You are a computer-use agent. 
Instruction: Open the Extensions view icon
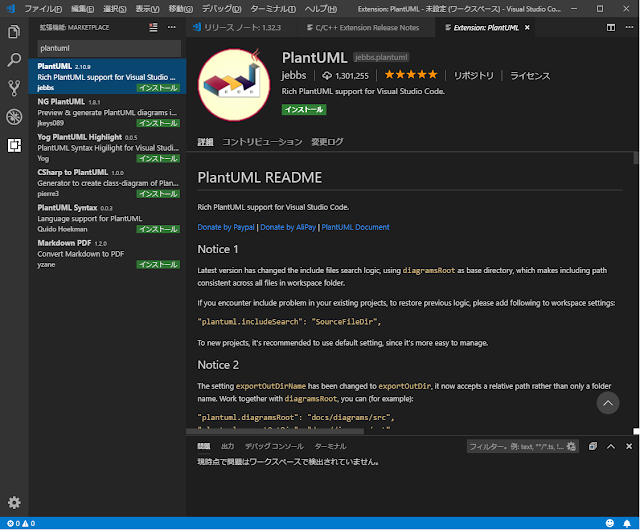14,145
